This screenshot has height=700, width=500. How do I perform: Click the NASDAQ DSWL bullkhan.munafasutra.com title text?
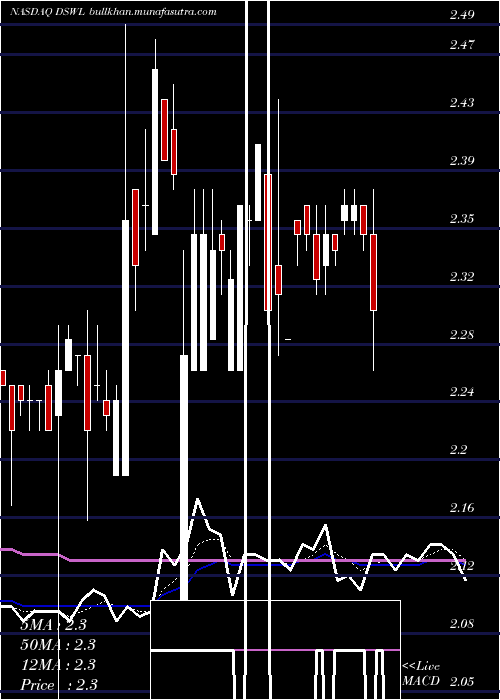114,12
